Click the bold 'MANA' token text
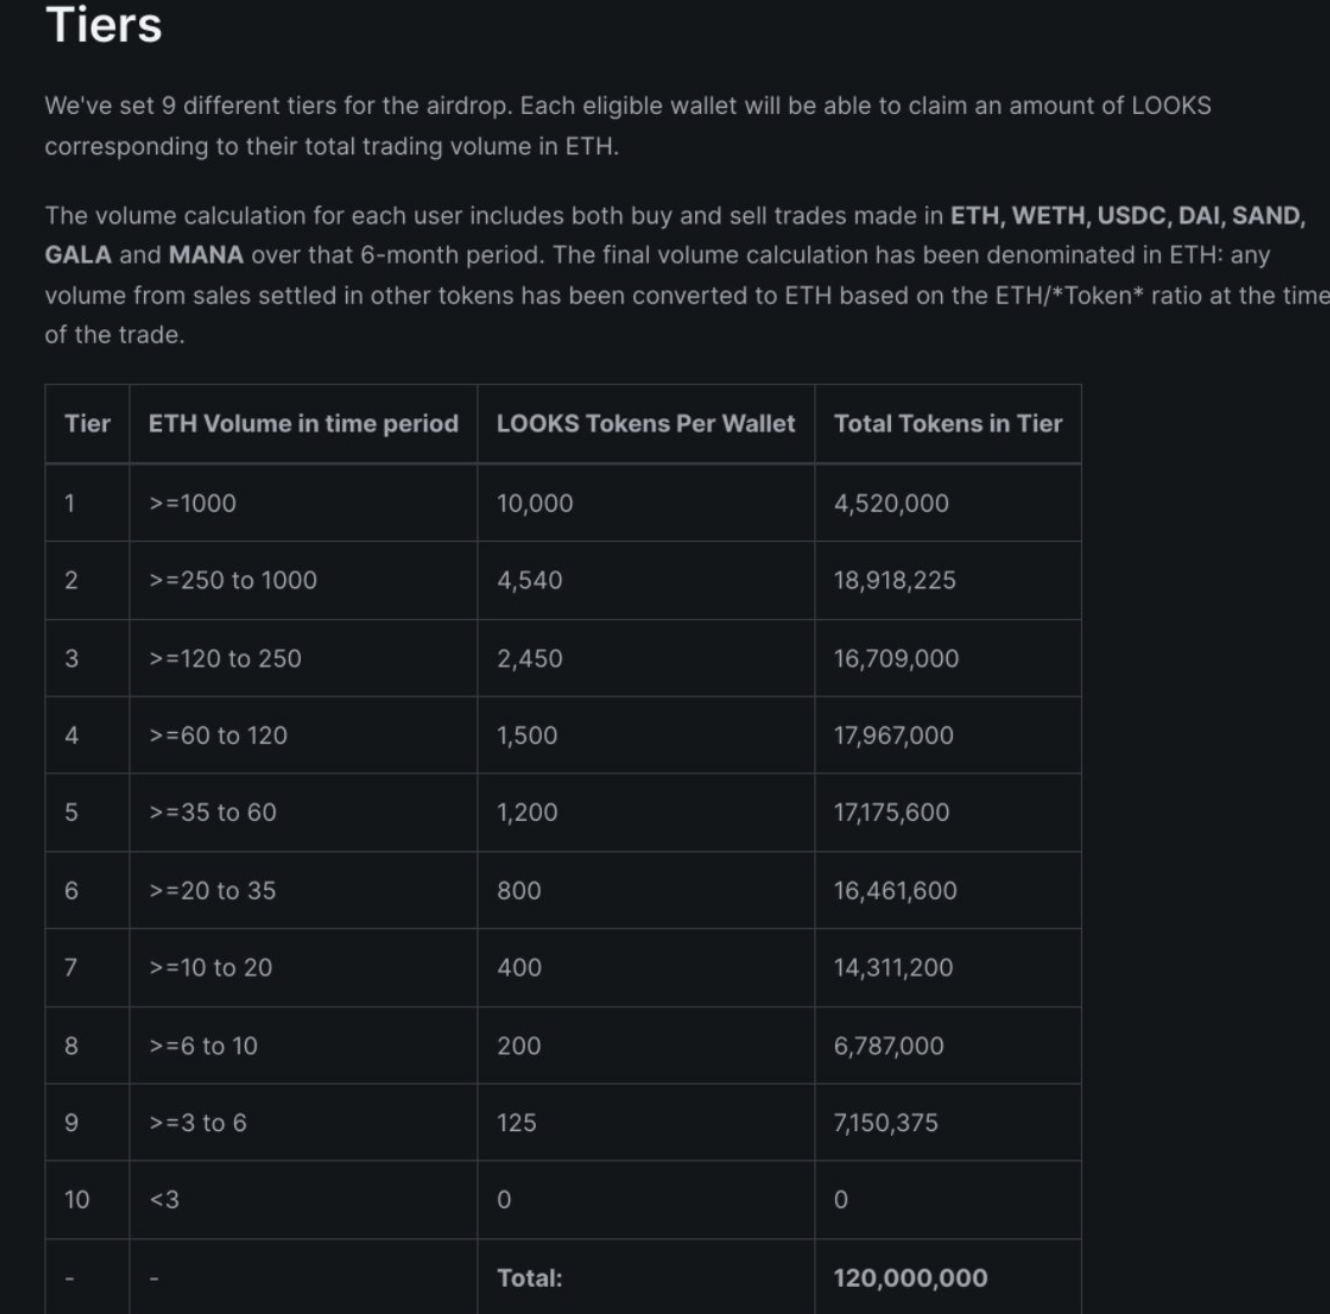 206,255
